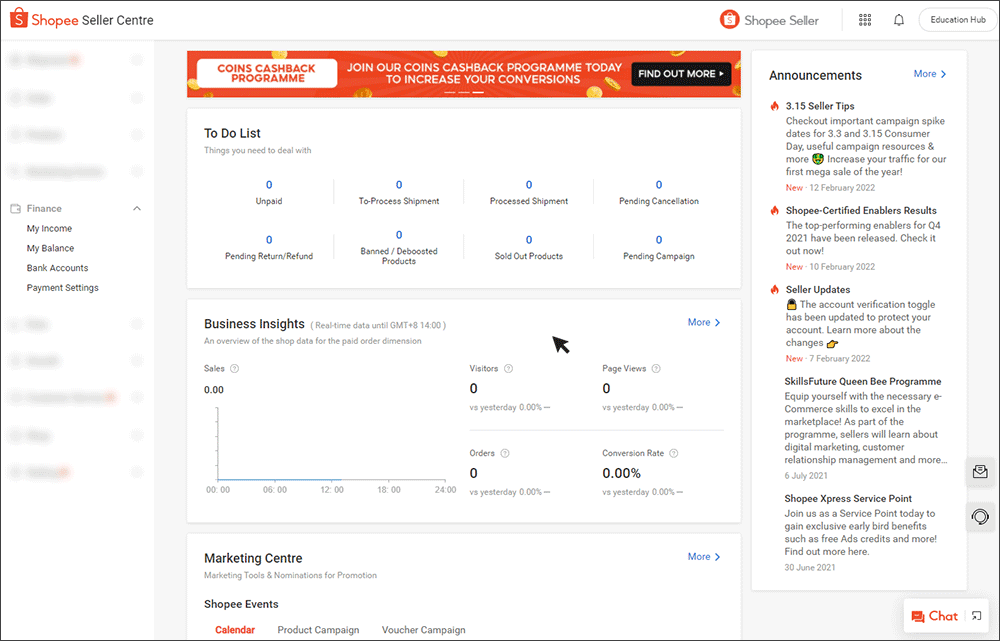Collapse the Finance section with its chevron

tap(138, 208)
